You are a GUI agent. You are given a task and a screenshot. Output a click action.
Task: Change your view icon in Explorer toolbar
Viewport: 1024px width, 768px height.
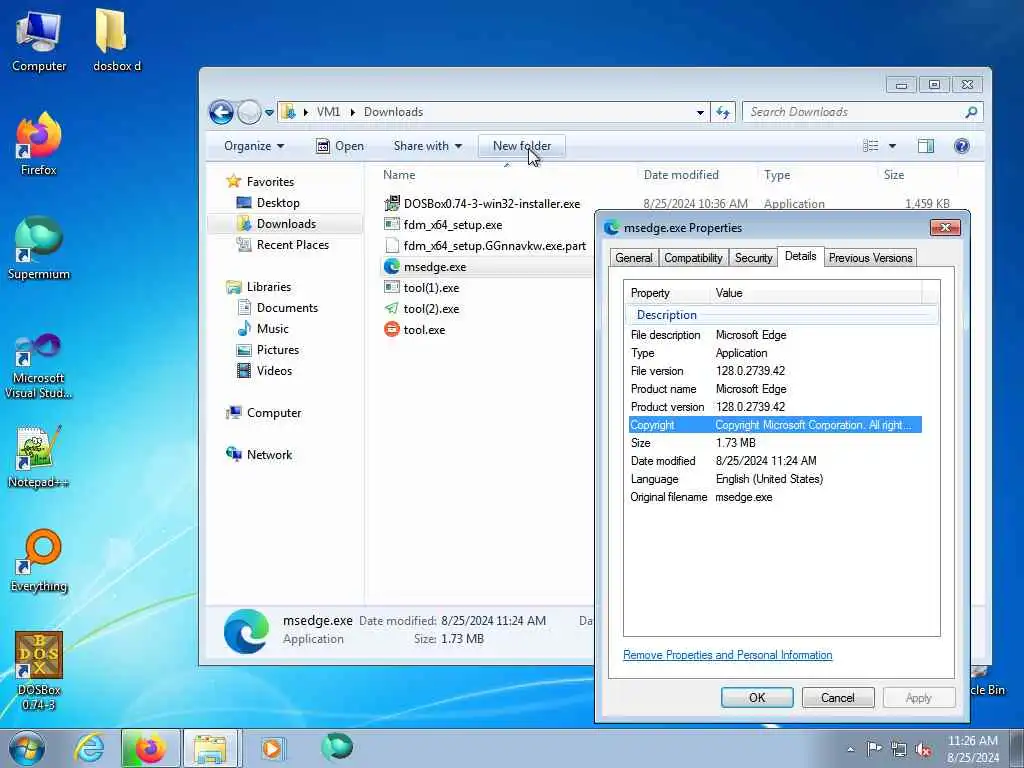[x=871, y=146]
